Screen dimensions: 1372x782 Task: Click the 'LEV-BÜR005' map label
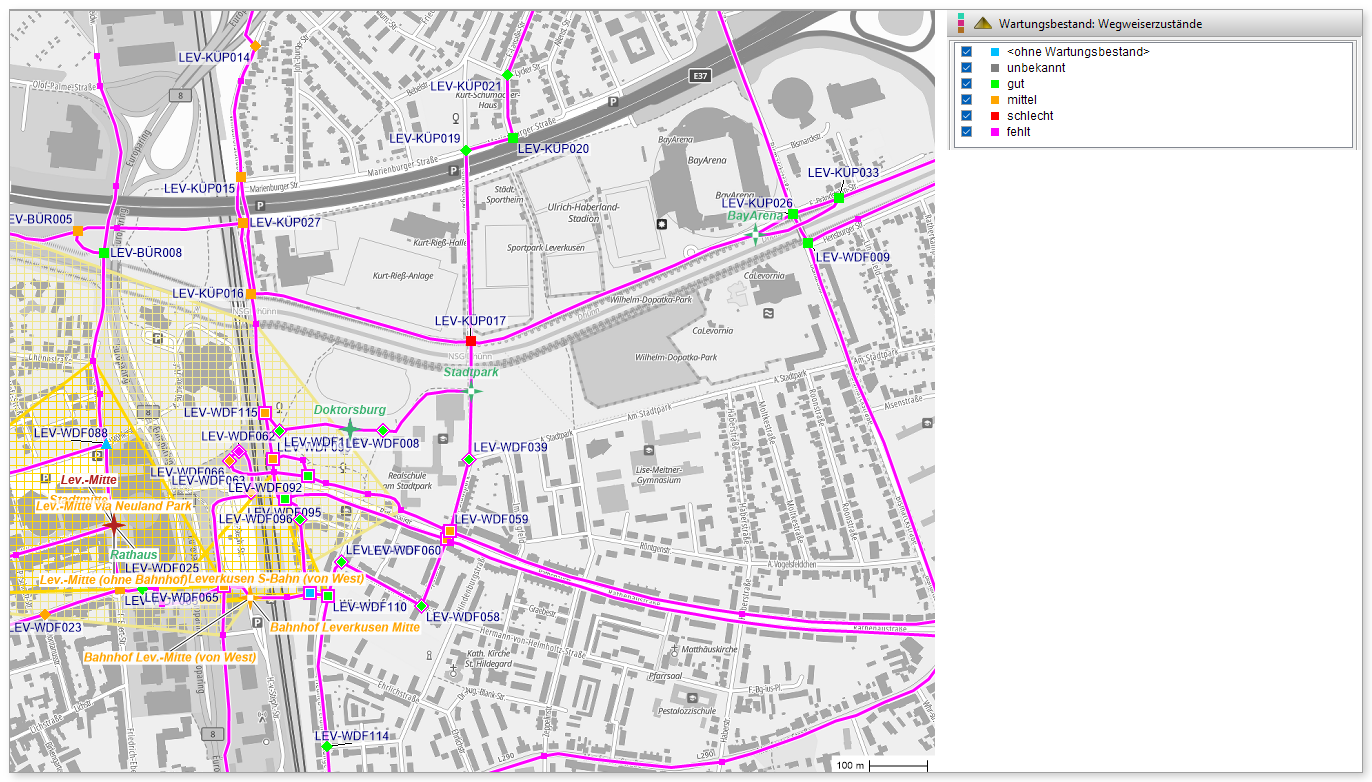pyautogui.click(x=41, y=219)
